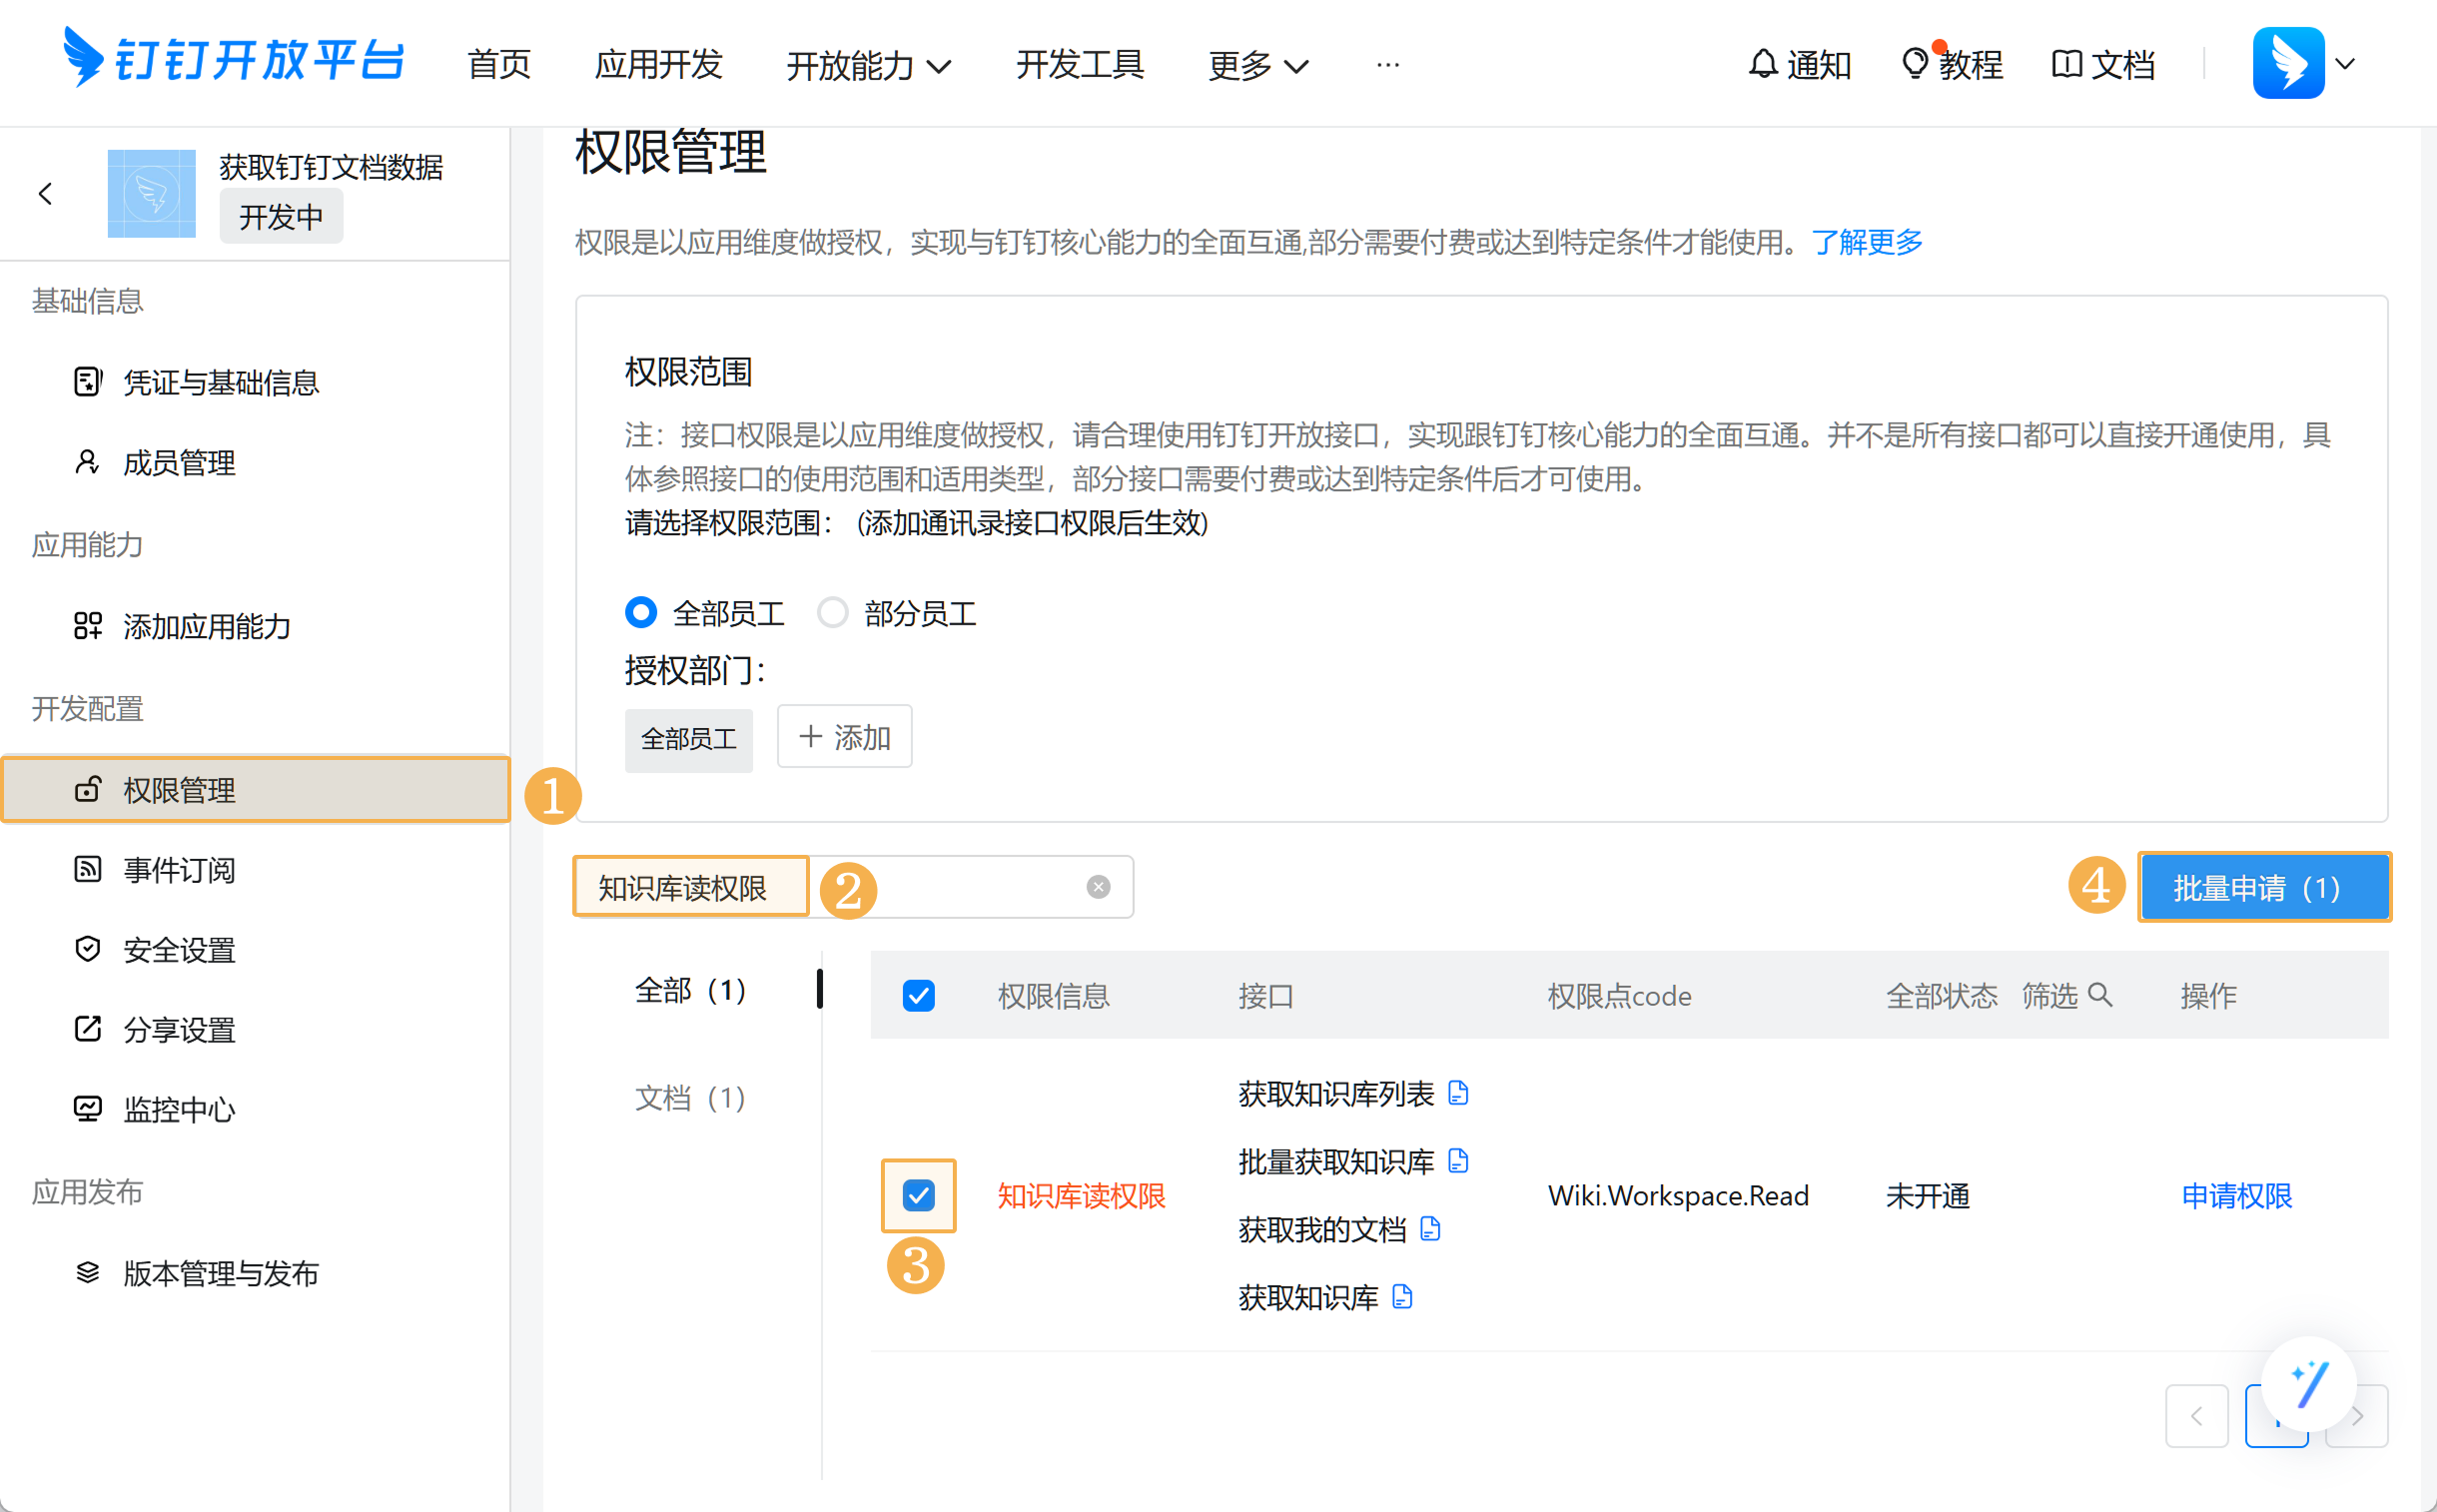
Task: Open the tutorial lightbulb icon
Action: pyautogui.click(x=1914, y=64)
